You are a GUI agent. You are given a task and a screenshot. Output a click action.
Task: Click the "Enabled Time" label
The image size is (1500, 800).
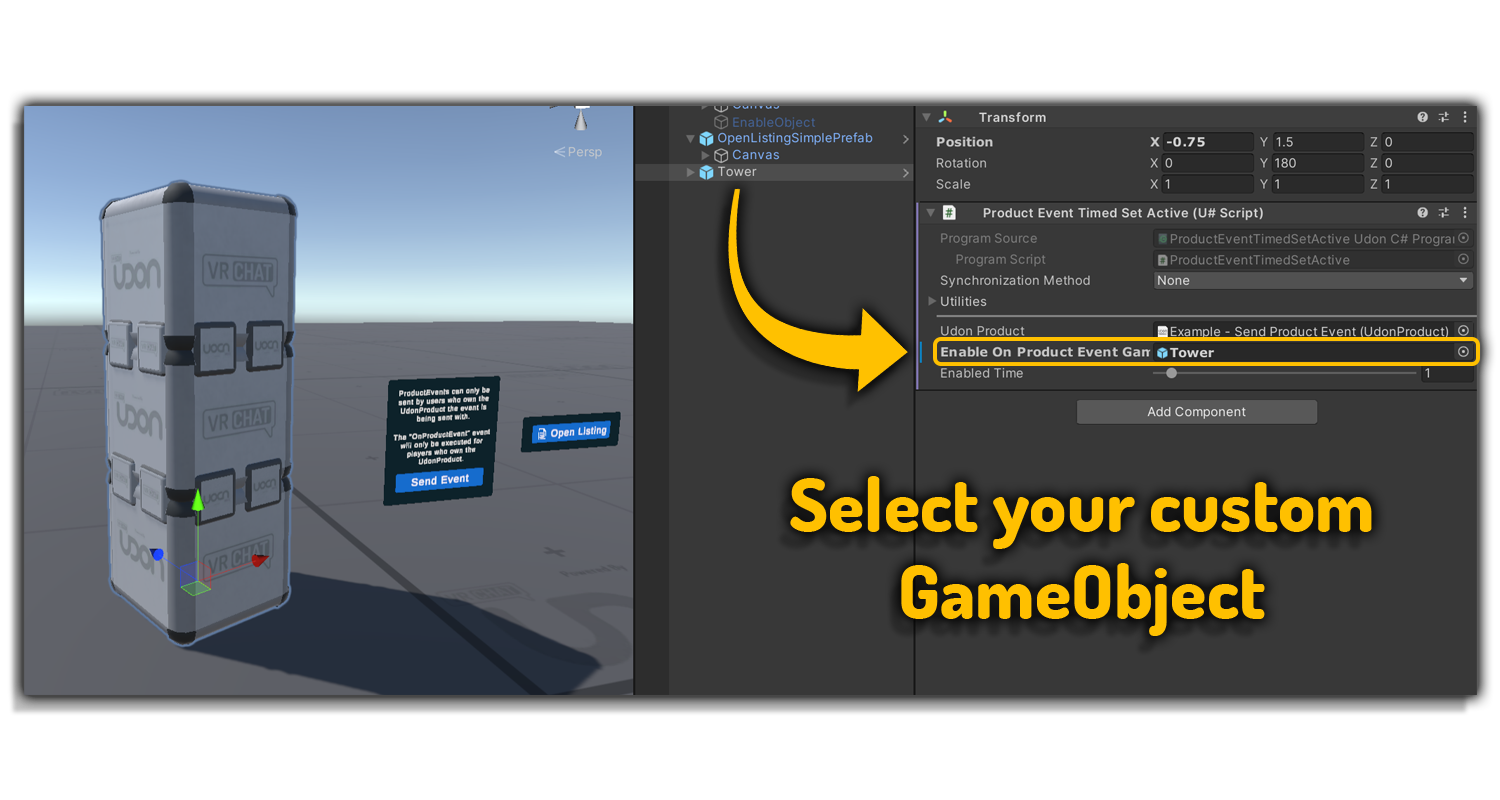click(981, 373)
